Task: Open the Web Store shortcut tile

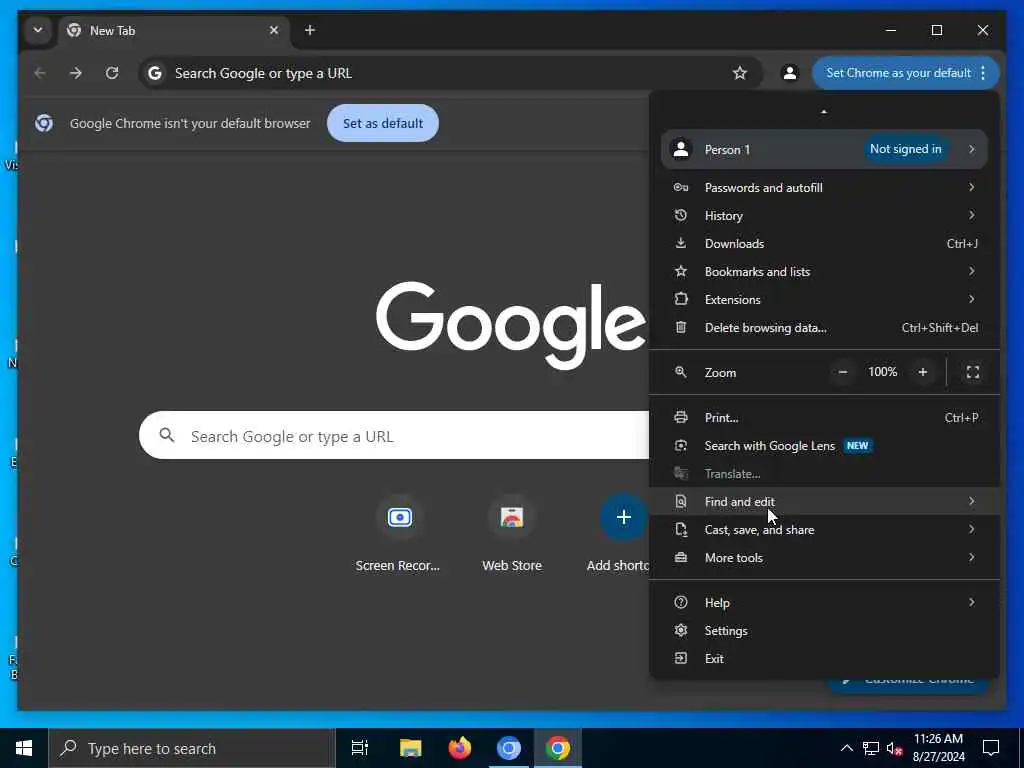Action: (512, 533)
